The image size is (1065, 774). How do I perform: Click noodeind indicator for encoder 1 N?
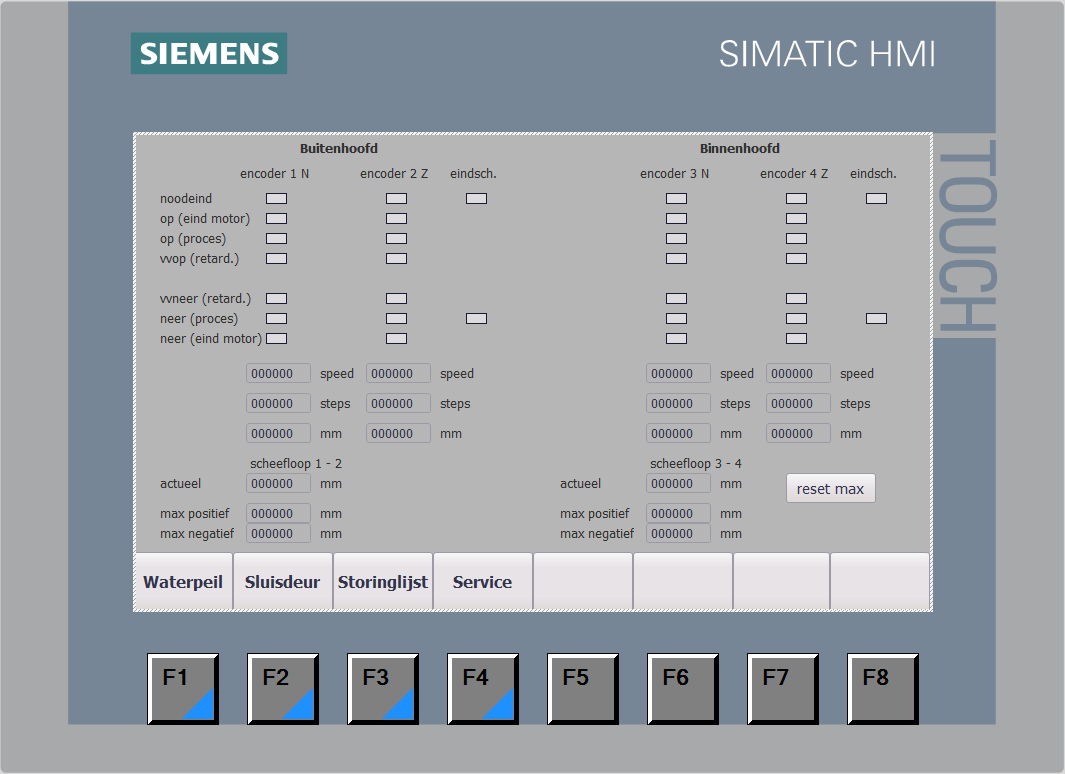276,198
